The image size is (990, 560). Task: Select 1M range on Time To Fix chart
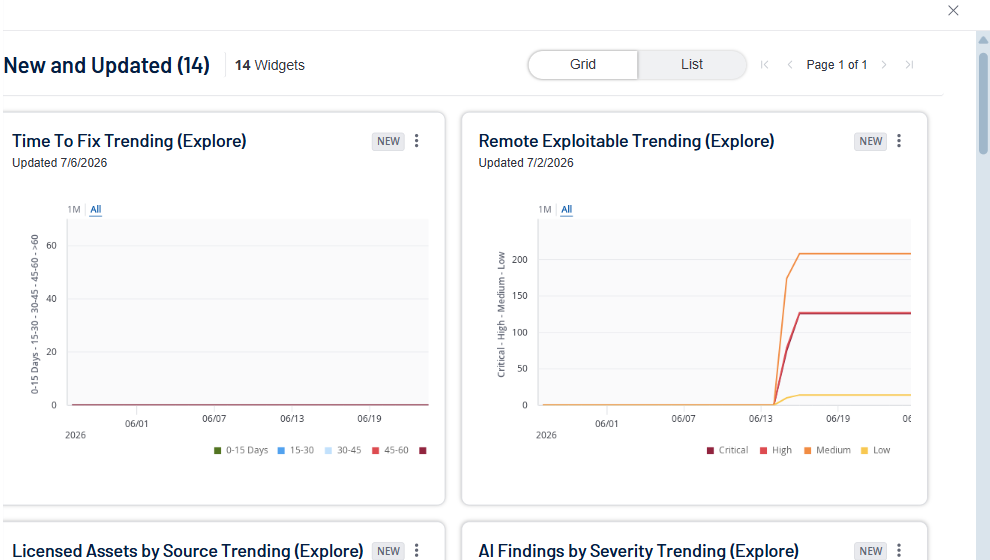point(74,209)
